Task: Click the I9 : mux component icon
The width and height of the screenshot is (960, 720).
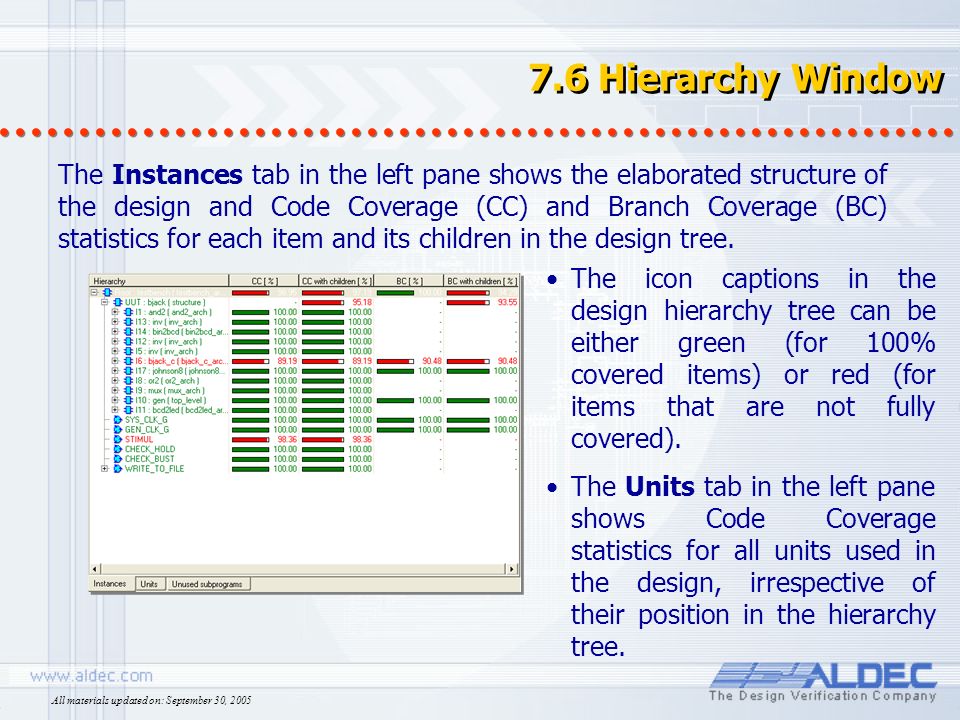Action: coord(129,391)
